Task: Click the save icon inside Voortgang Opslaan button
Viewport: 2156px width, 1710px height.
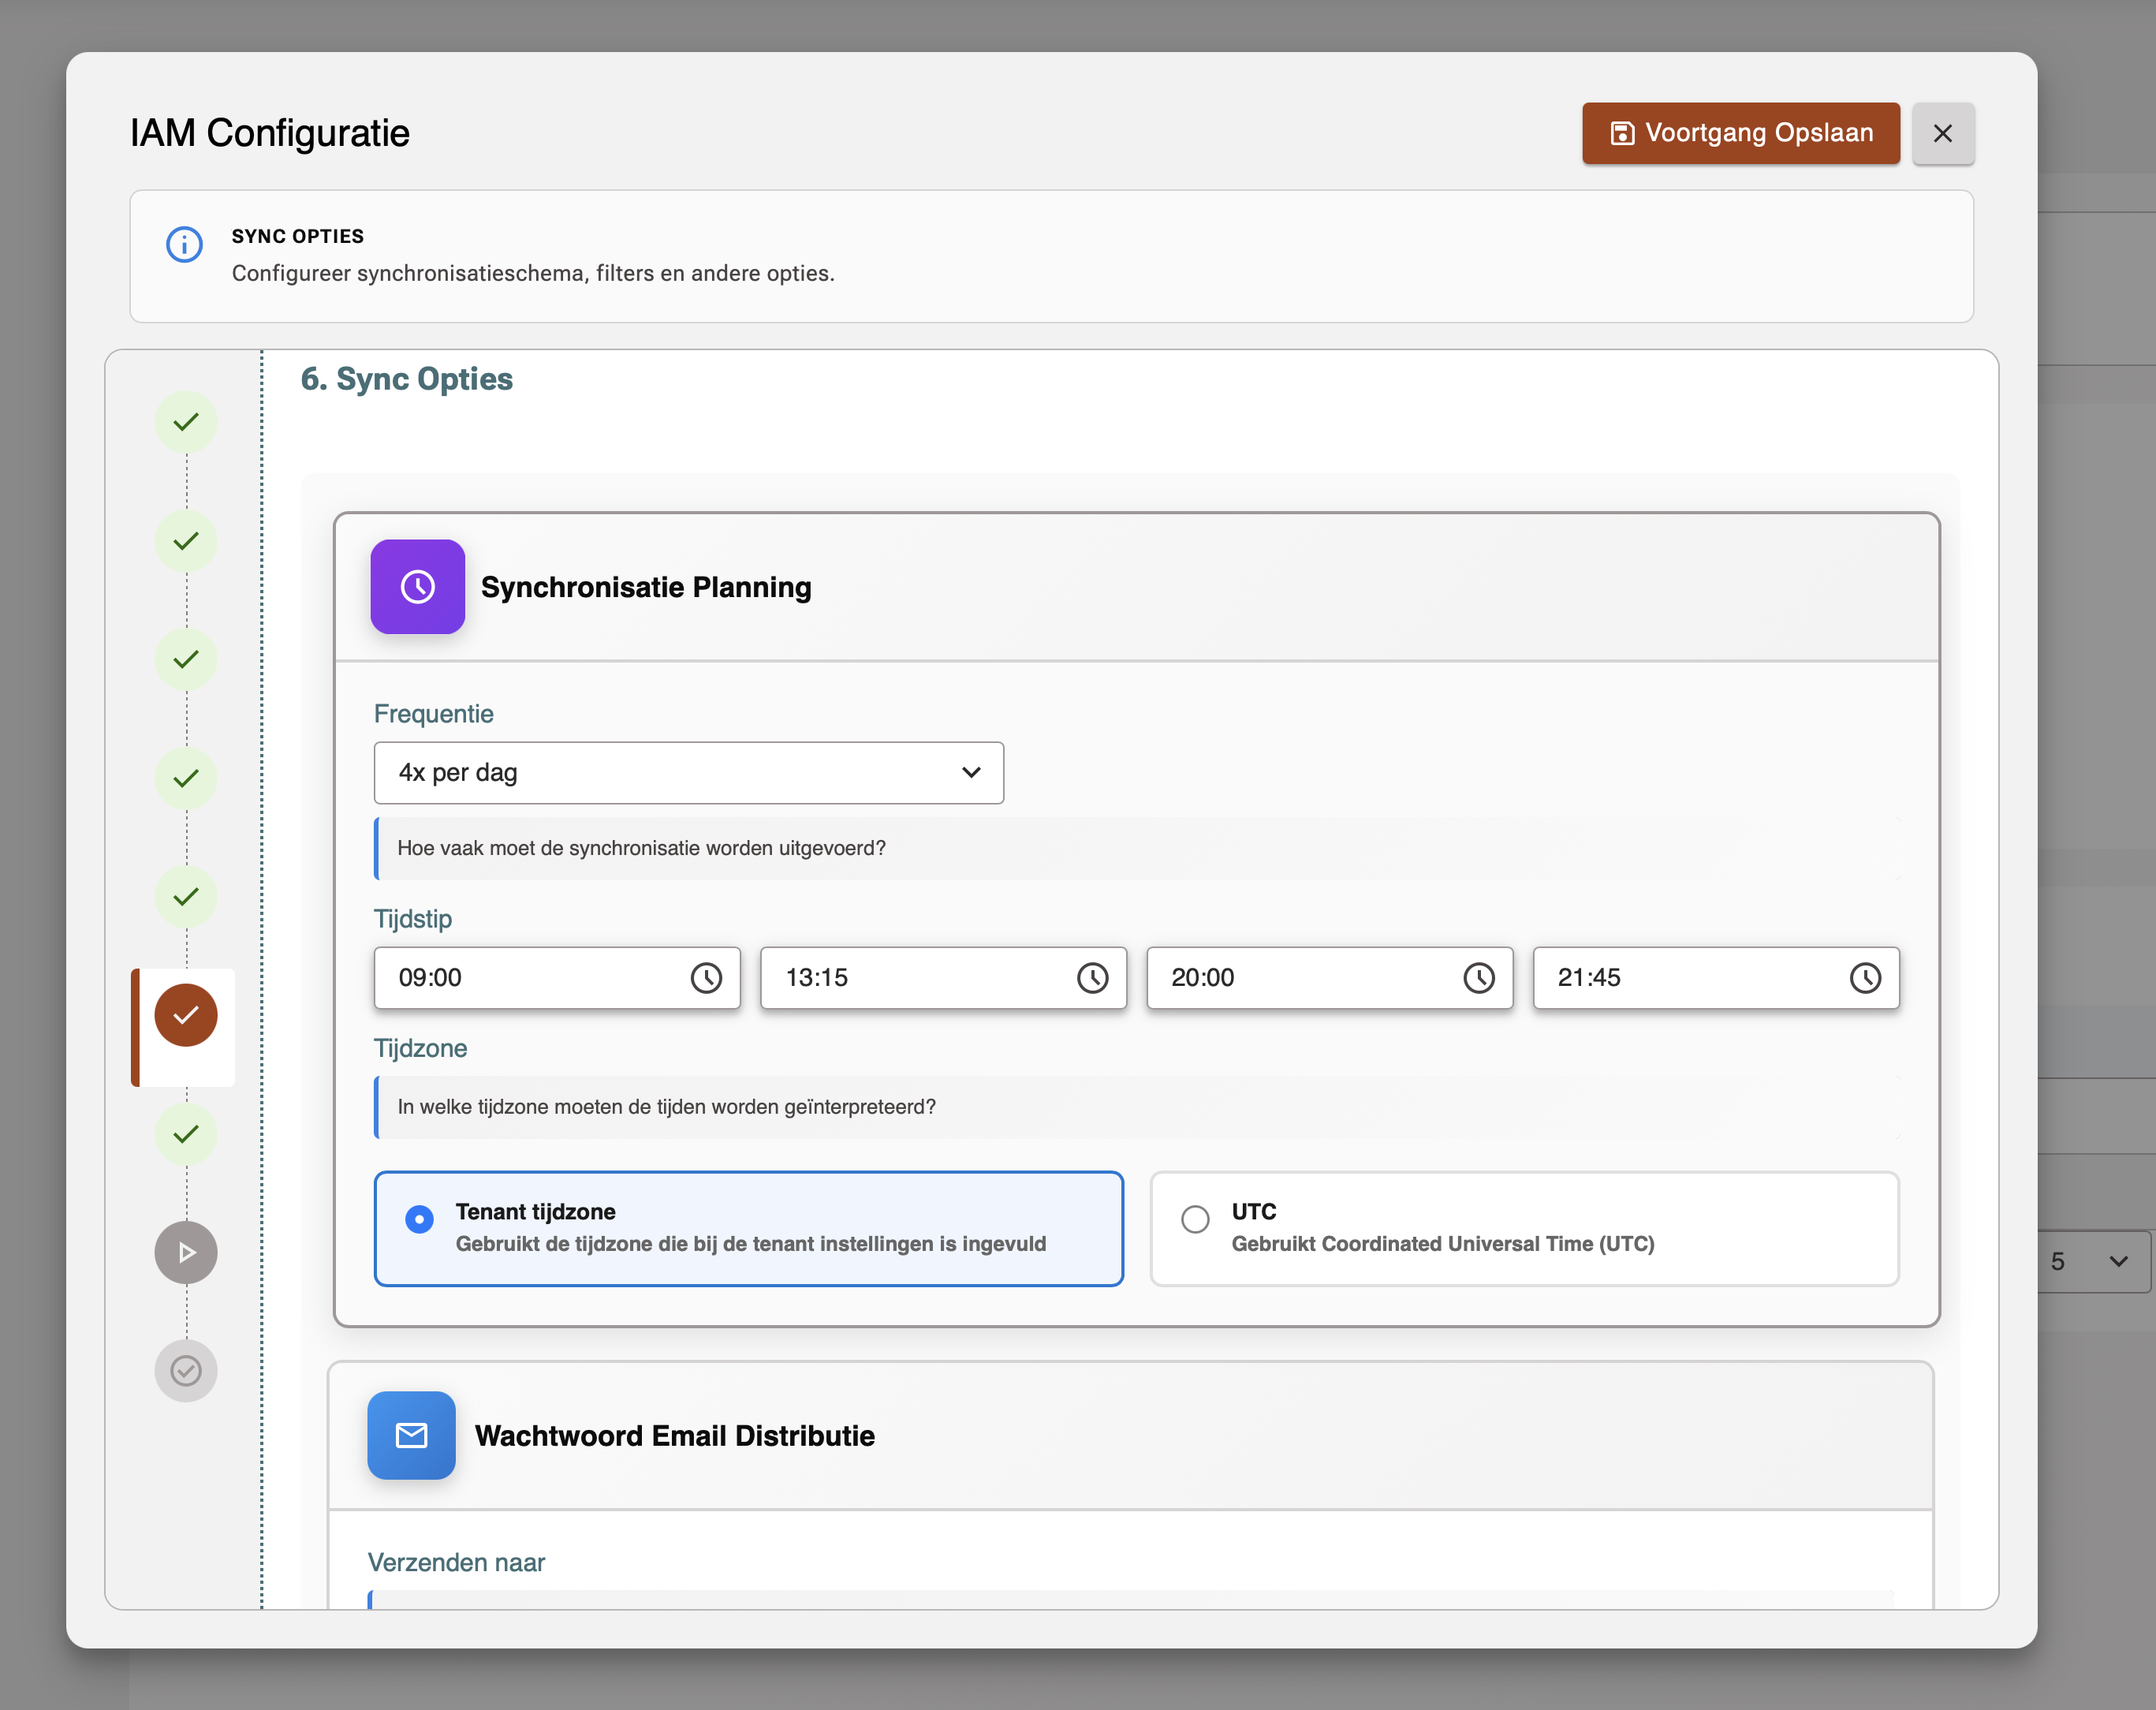Action: pyautogui.click(x=1621, y=132)
